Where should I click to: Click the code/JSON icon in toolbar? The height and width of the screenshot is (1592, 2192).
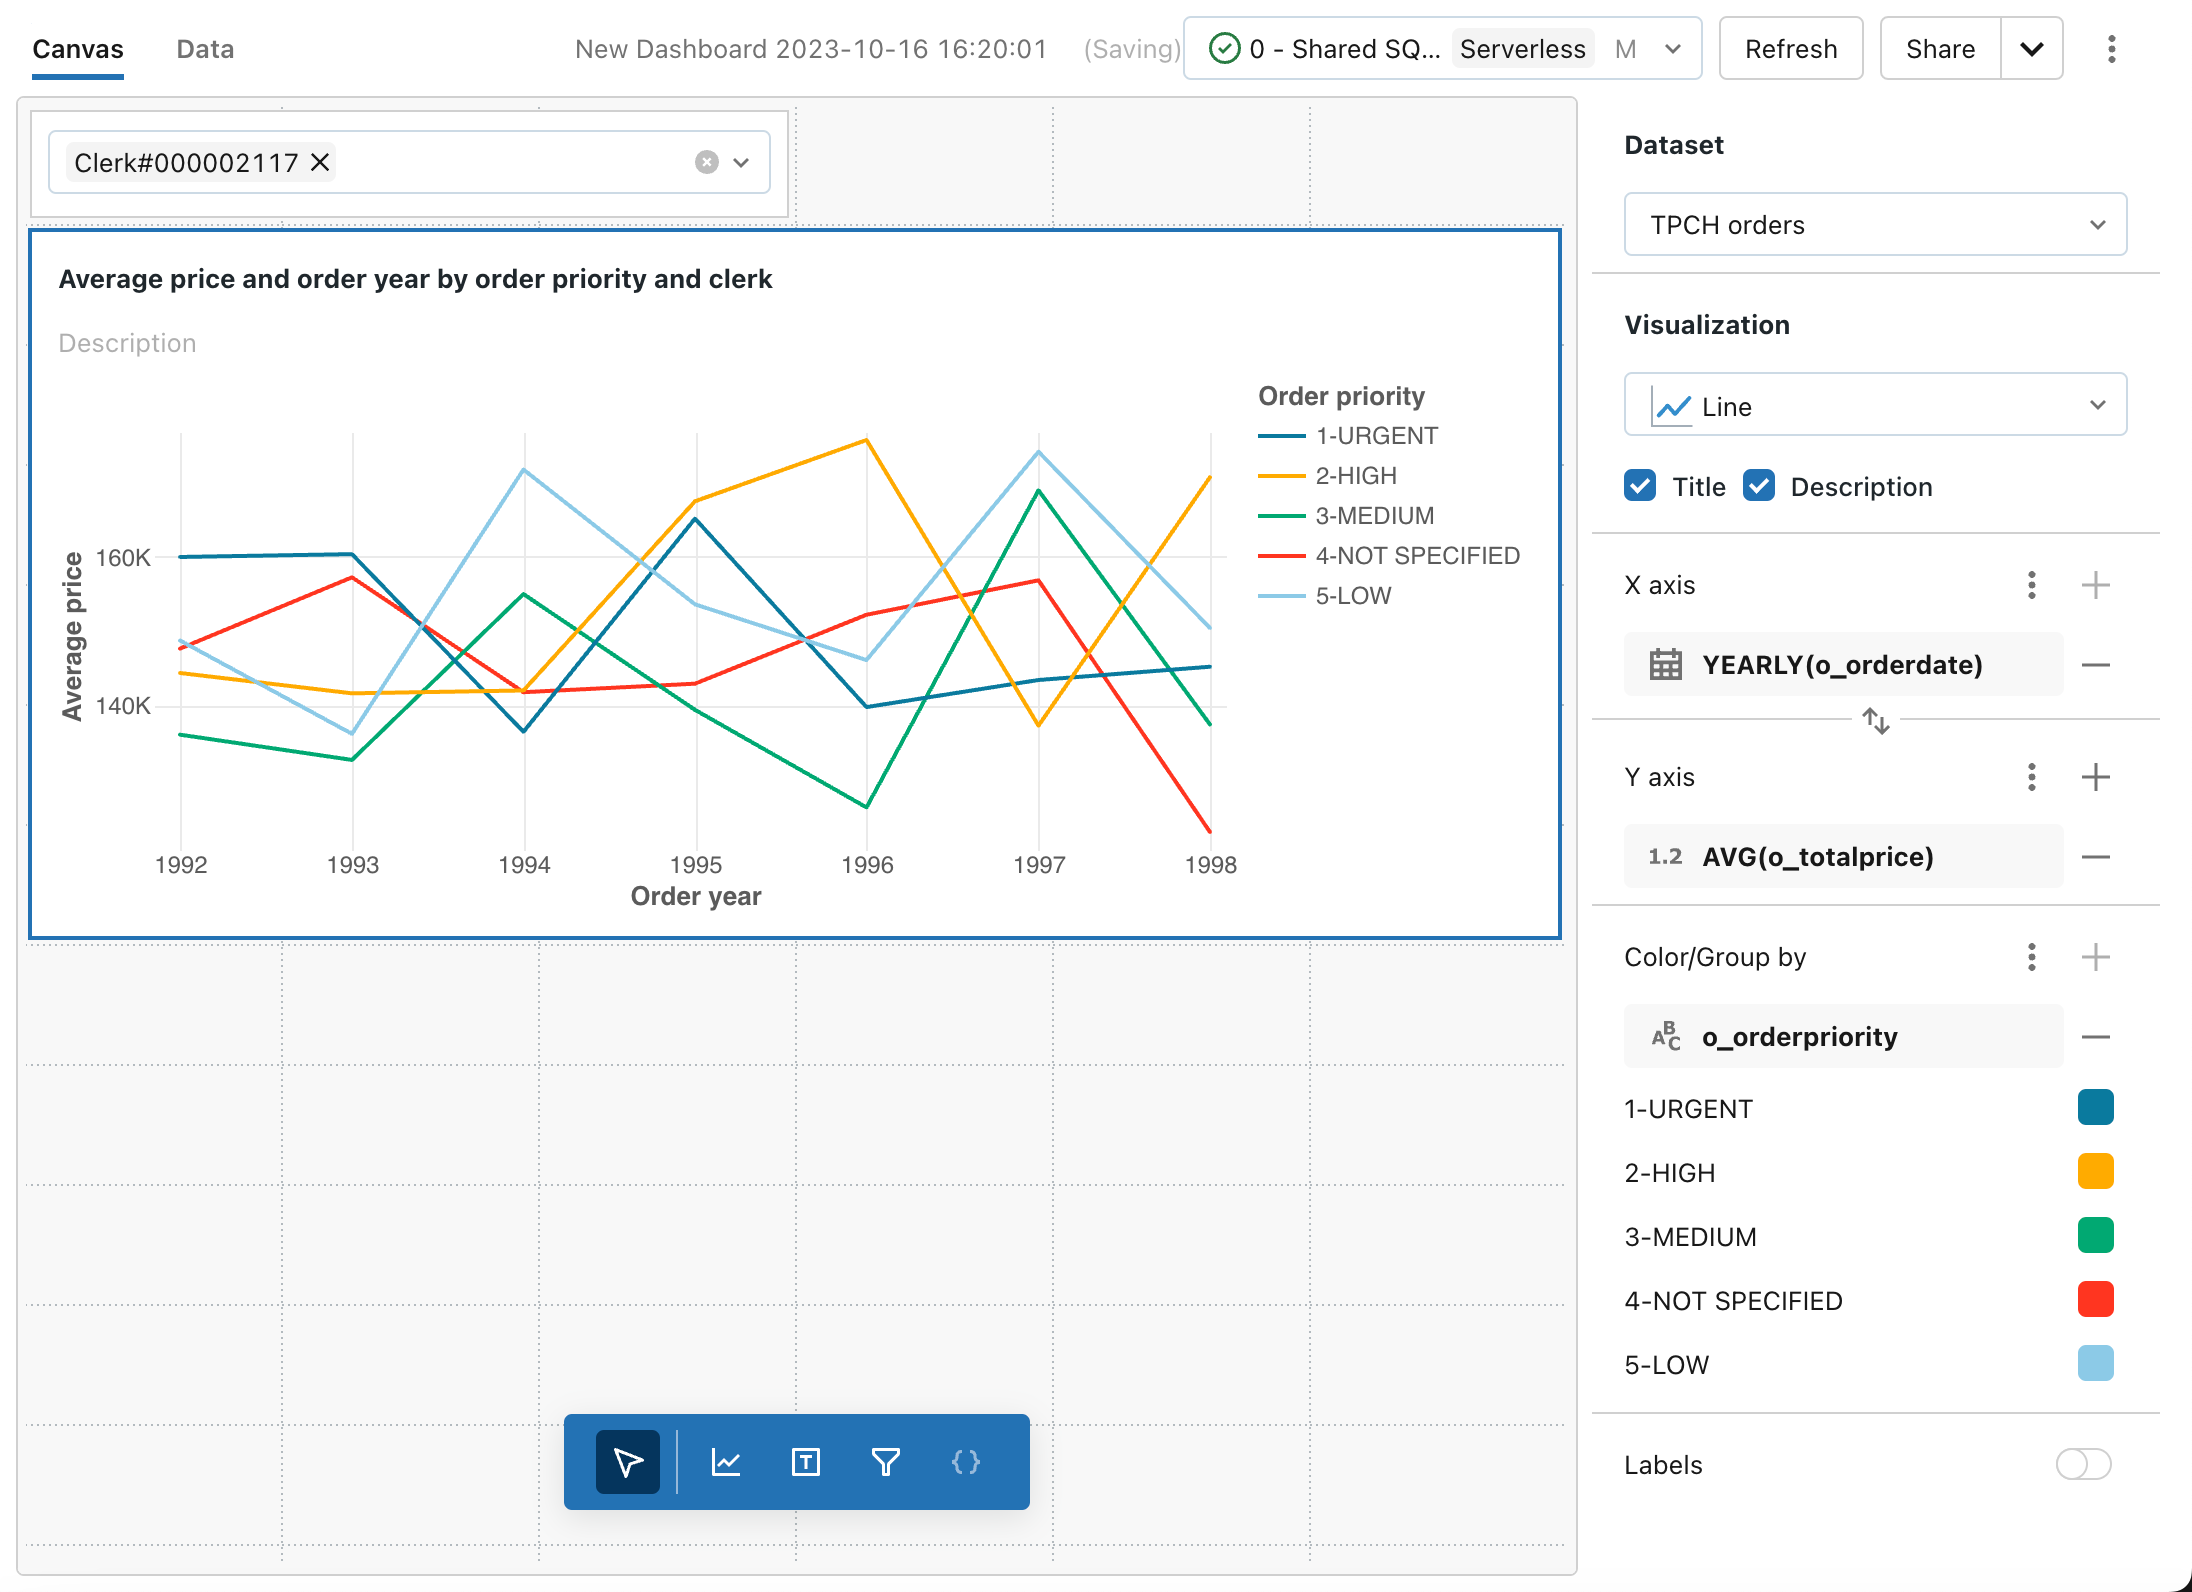(x=967, y=1461)
